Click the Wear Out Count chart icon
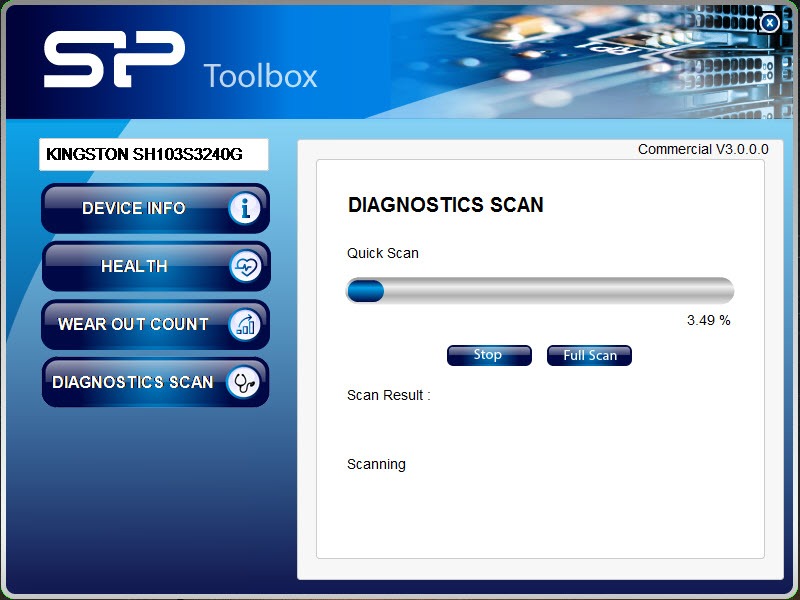Image resolution: width=800 pixels, height=600 pixels. pos(245,324)
